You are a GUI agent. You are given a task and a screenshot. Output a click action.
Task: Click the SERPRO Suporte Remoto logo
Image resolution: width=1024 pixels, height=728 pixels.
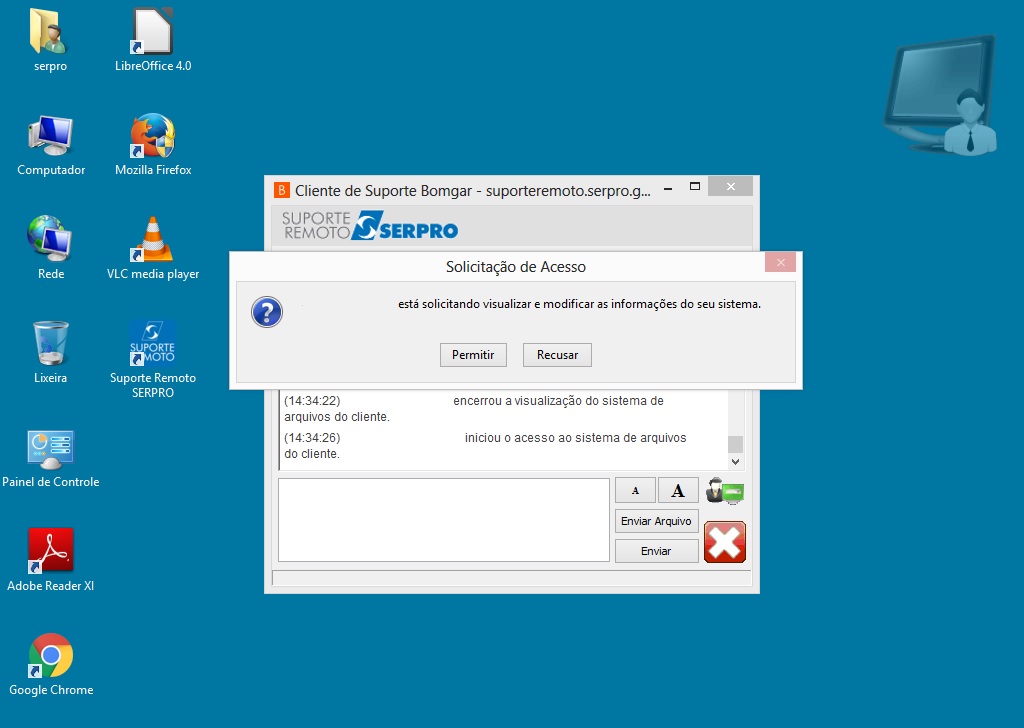point(370,225)
